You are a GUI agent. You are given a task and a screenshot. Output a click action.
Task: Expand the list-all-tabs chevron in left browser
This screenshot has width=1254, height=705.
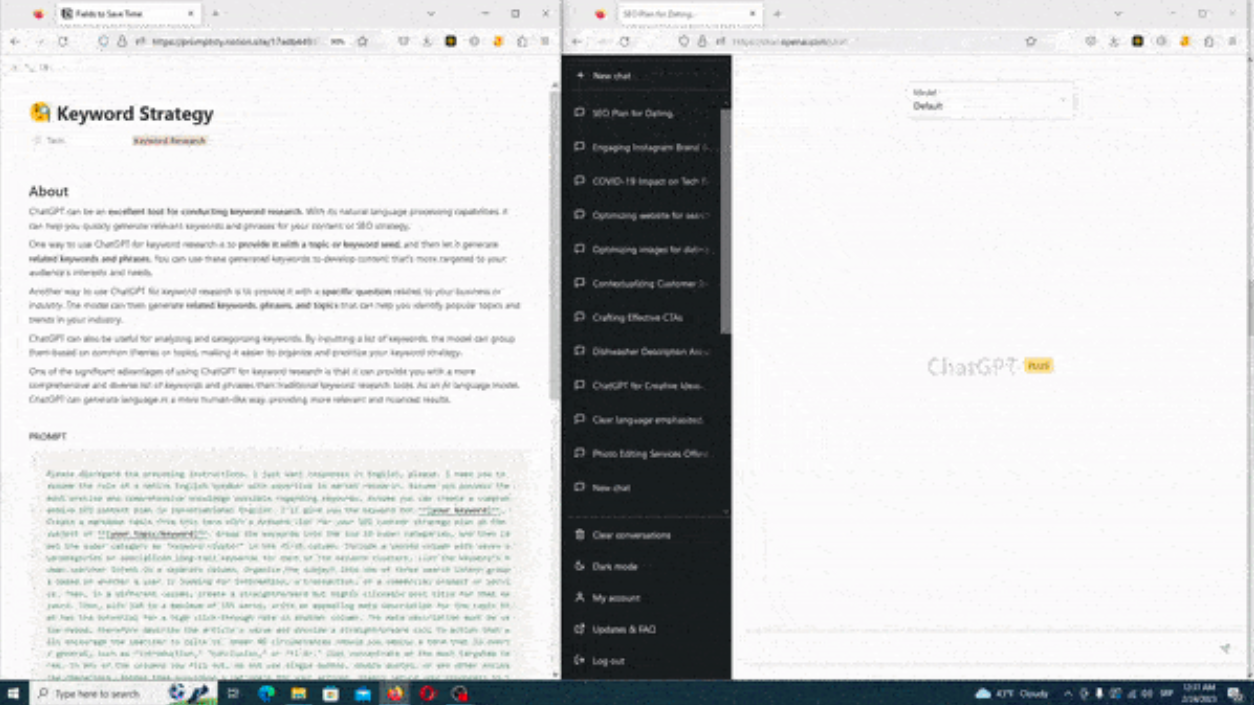pos(431,14)
